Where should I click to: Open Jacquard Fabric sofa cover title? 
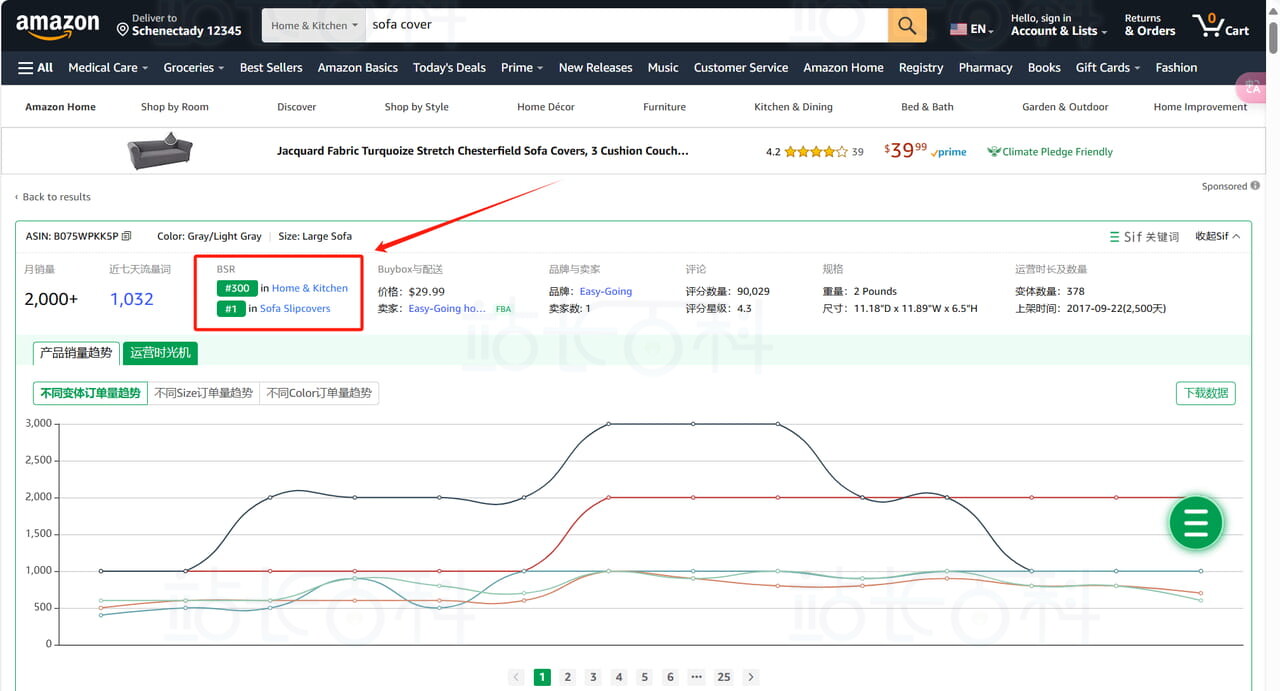click(x=483, y=152)
